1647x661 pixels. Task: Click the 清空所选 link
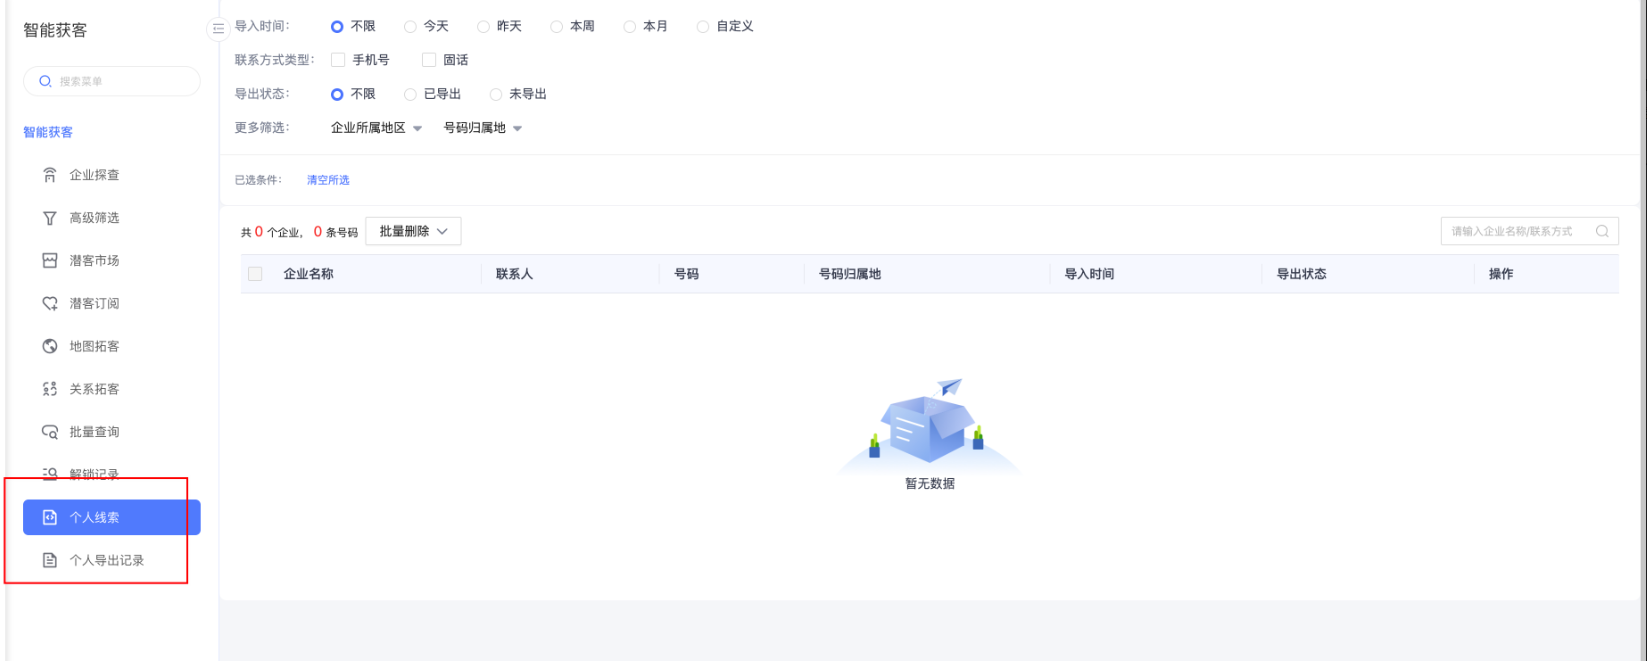tap(328, 181)
